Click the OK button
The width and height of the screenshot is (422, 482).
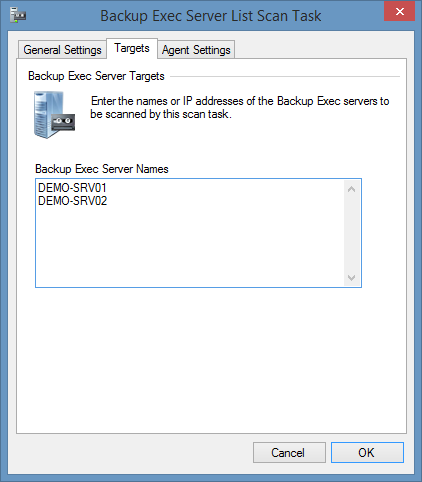(x=367, y=452)
